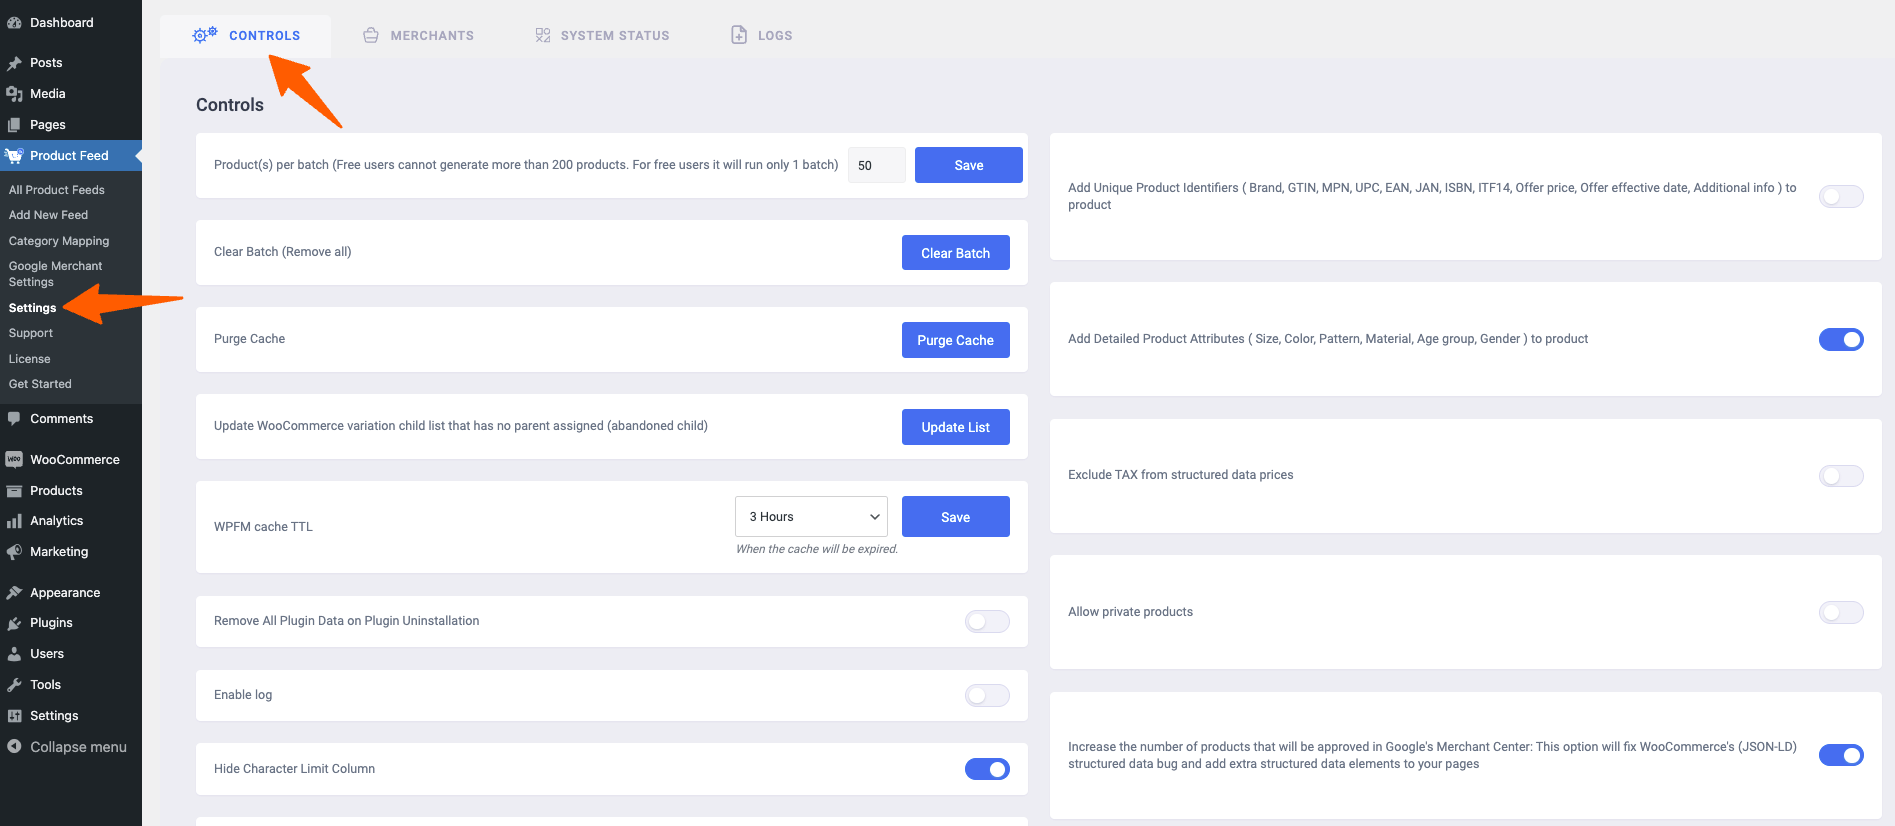Viewport: 1895px width, 826px height.
Task: Click the Posts pin icon
Action: 14,63
